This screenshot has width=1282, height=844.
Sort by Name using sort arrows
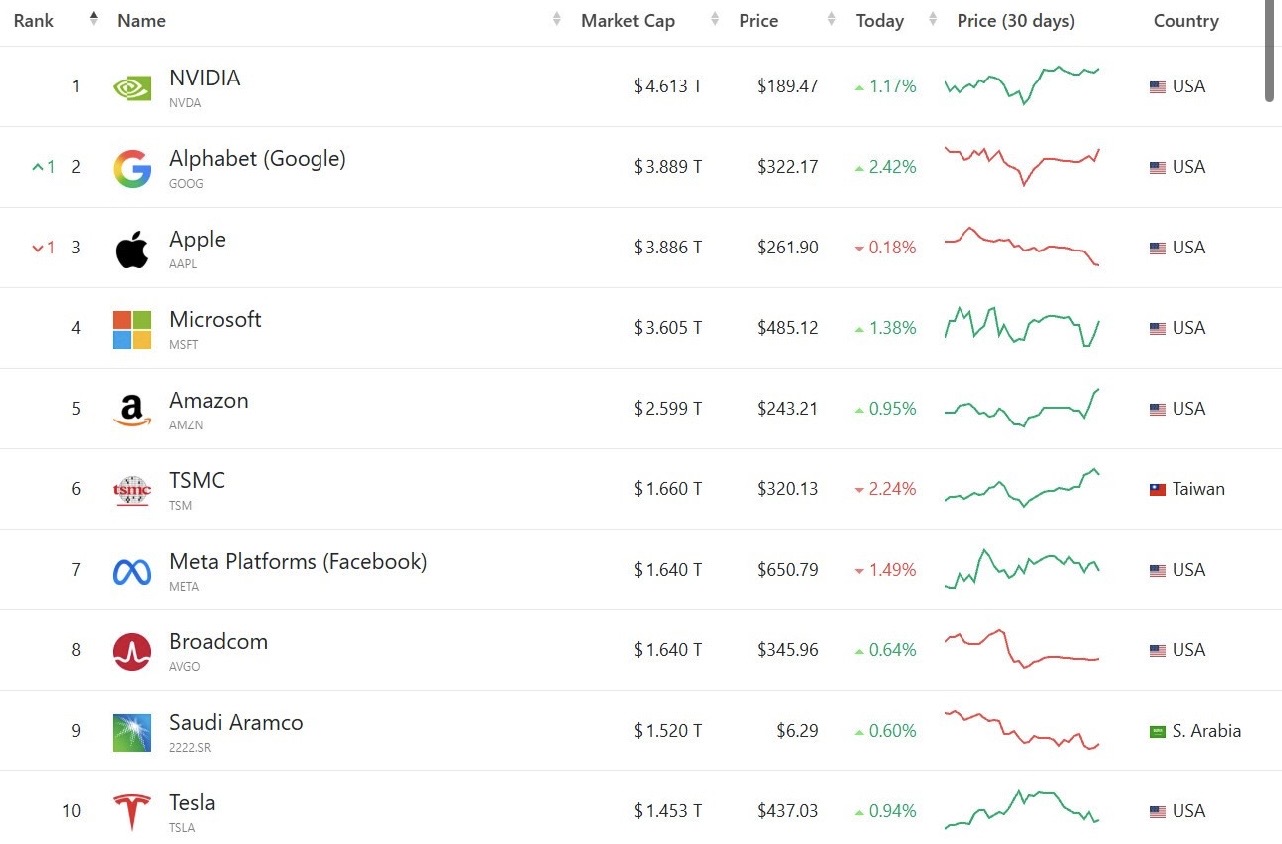click(x=557, y=20)
